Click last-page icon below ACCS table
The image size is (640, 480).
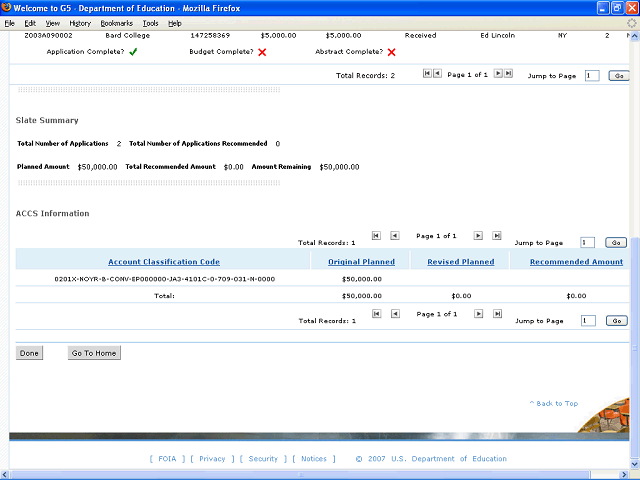click(497, 313)
